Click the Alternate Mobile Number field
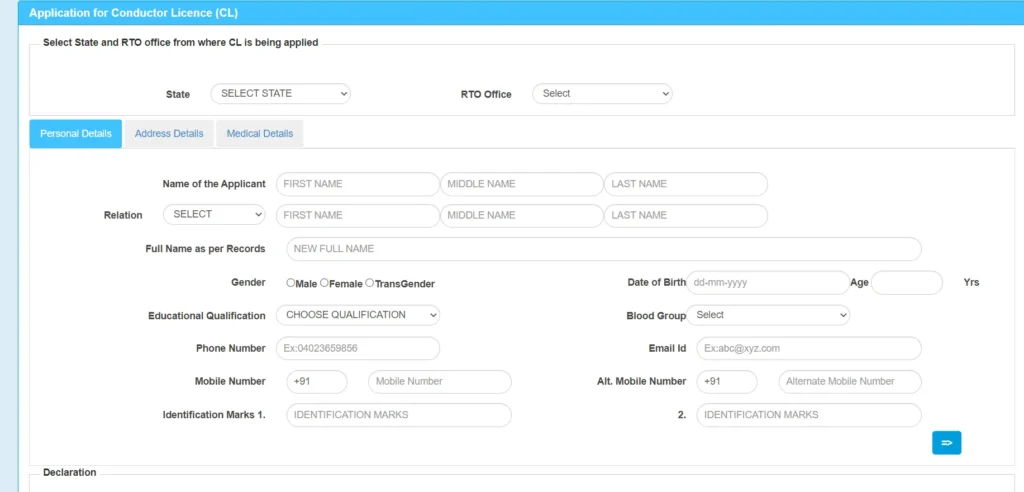 [849, 381]
